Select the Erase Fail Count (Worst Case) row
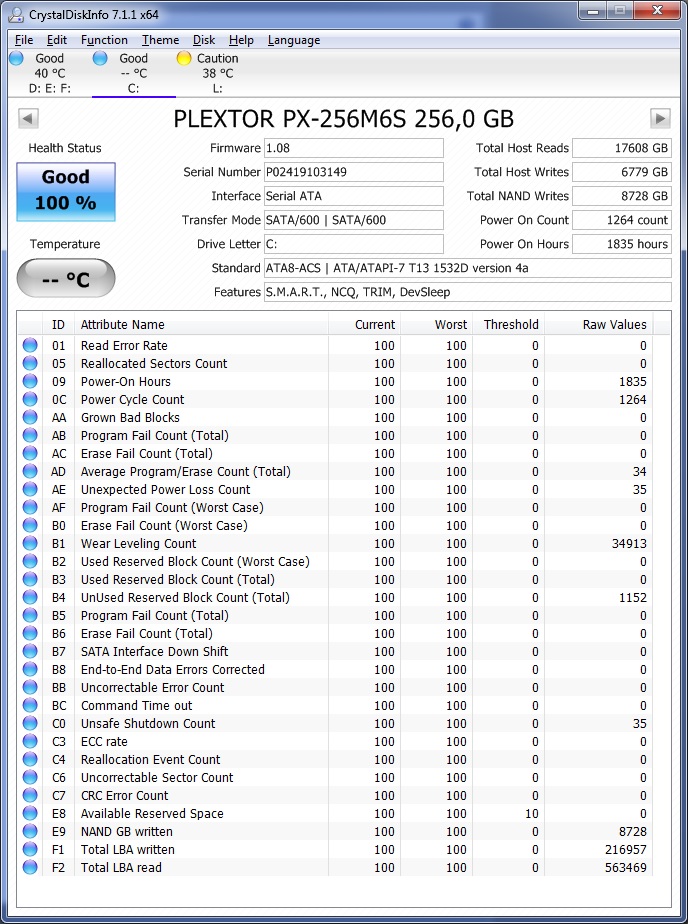This screenshot has height=924, width=688. click(335, 526)
